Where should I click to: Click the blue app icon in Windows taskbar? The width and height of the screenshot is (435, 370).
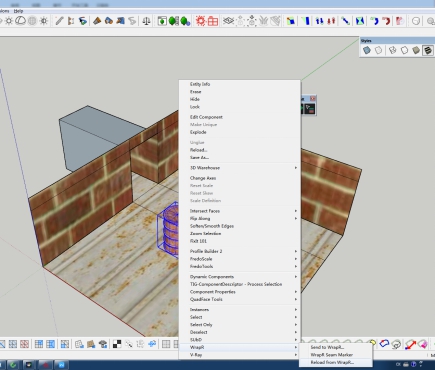point(61,365)
